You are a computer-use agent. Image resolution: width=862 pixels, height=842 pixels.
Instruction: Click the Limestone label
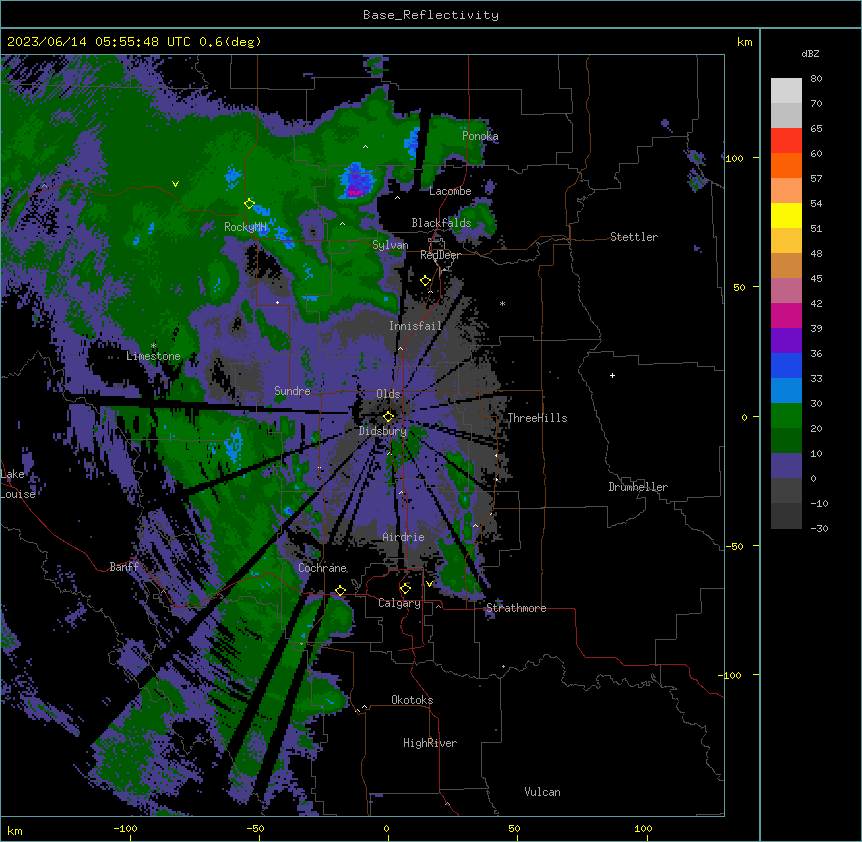coord(153,356)
